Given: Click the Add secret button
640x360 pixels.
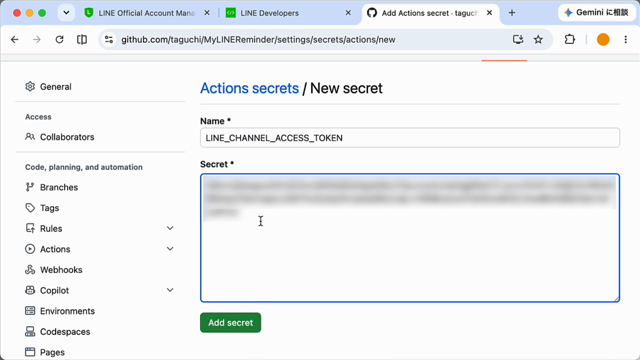Looking at the screenshot, I should pos(230,322).
